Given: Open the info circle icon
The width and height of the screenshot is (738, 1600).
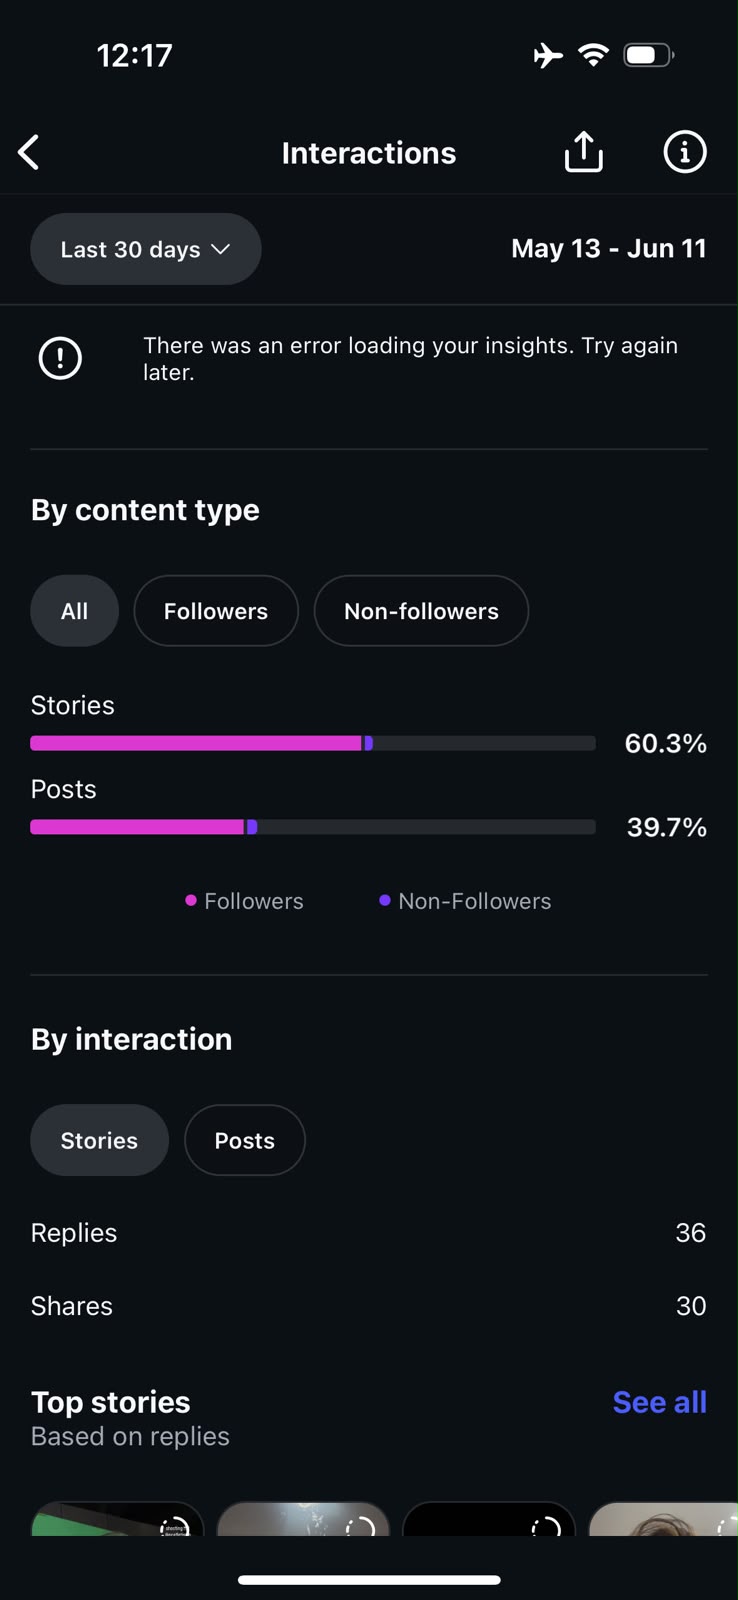Looking at the screenshot, I should [685, 152].
